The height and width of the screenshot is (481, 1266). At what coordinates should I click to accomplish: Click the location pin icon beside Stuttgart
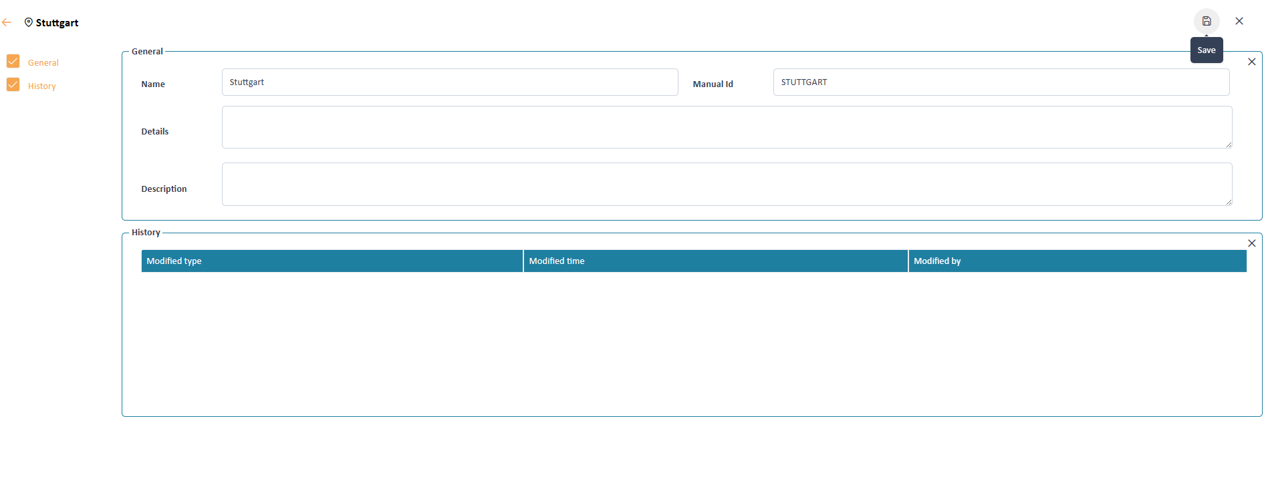(x=29, y=22)
